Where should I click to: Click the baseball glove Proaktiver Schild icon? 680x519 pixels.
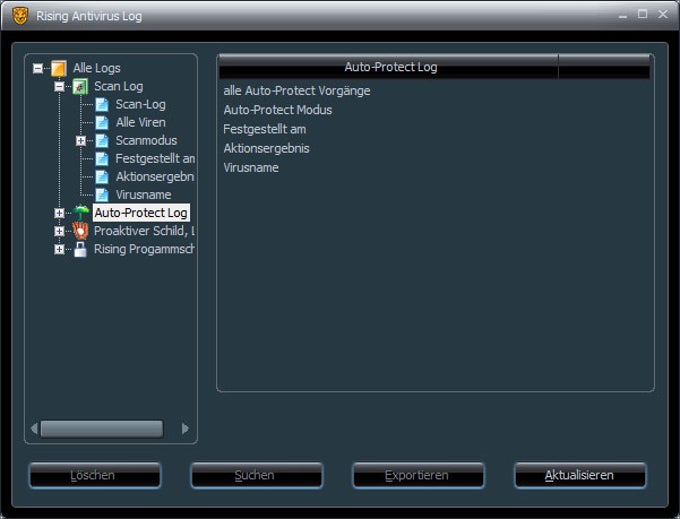tap(80, 231)
